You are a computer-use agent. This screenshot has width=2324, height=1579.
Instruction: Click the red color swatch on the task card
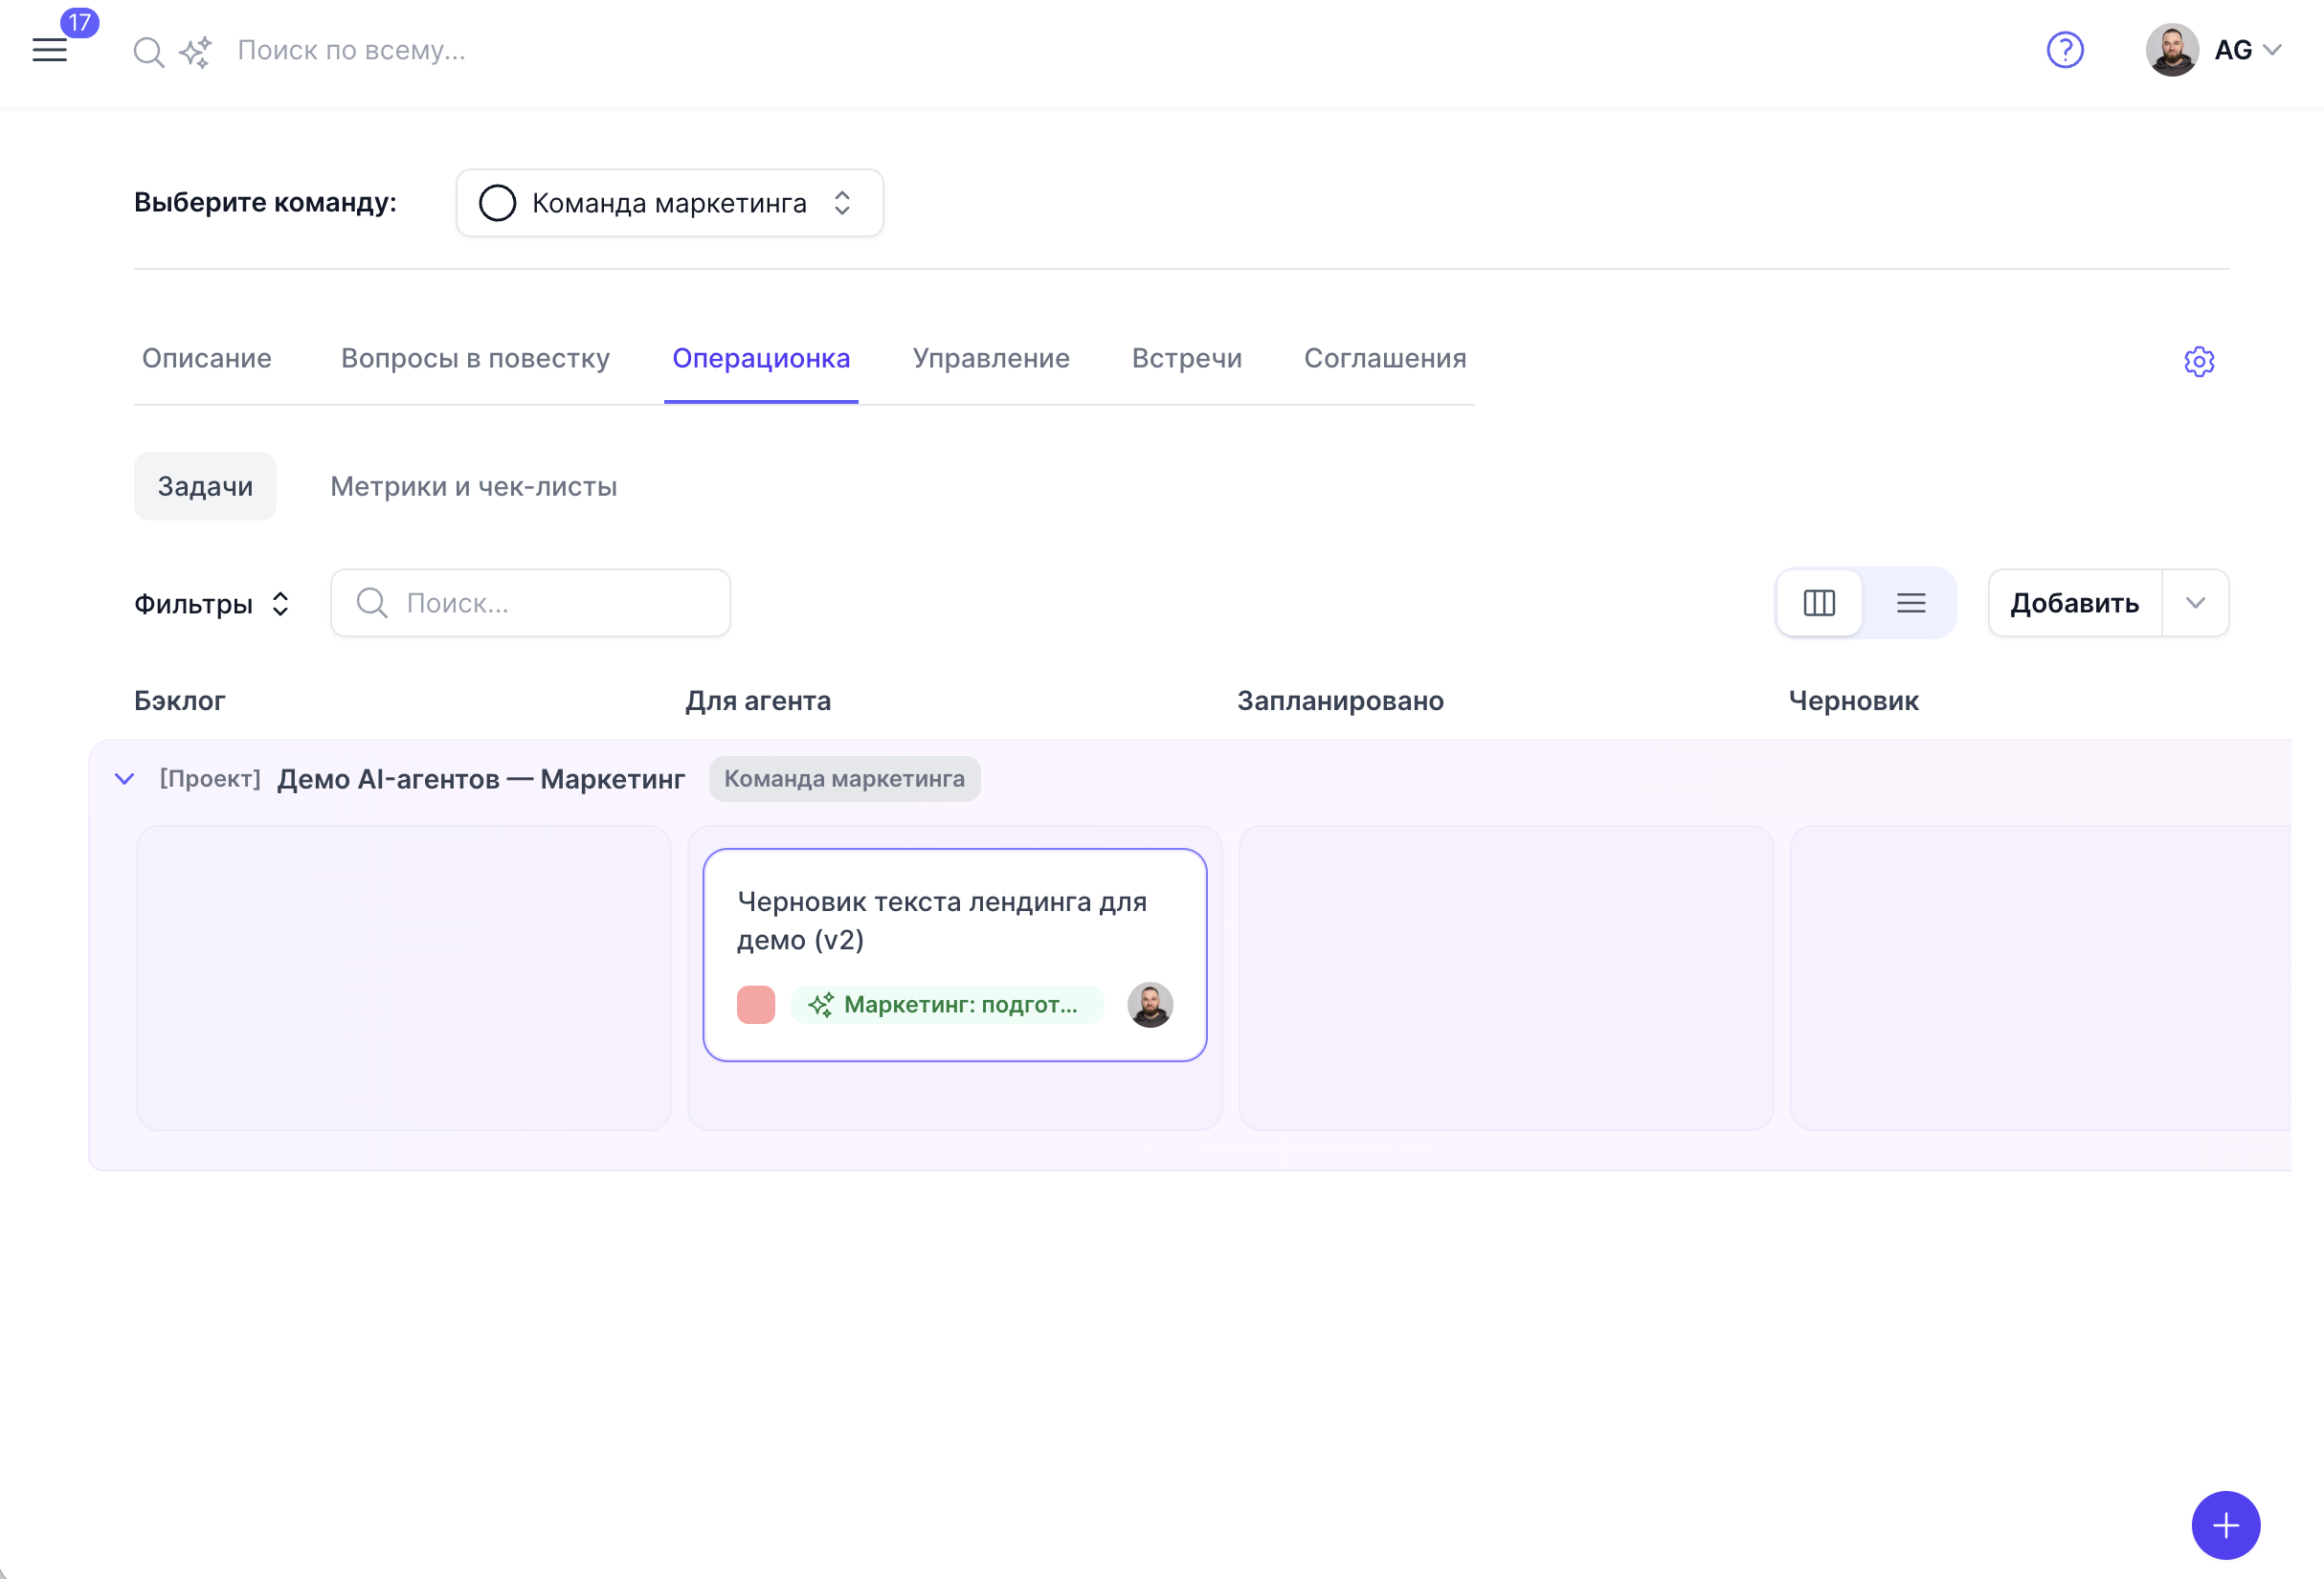pyautogui.click(x=756, y=1005)
